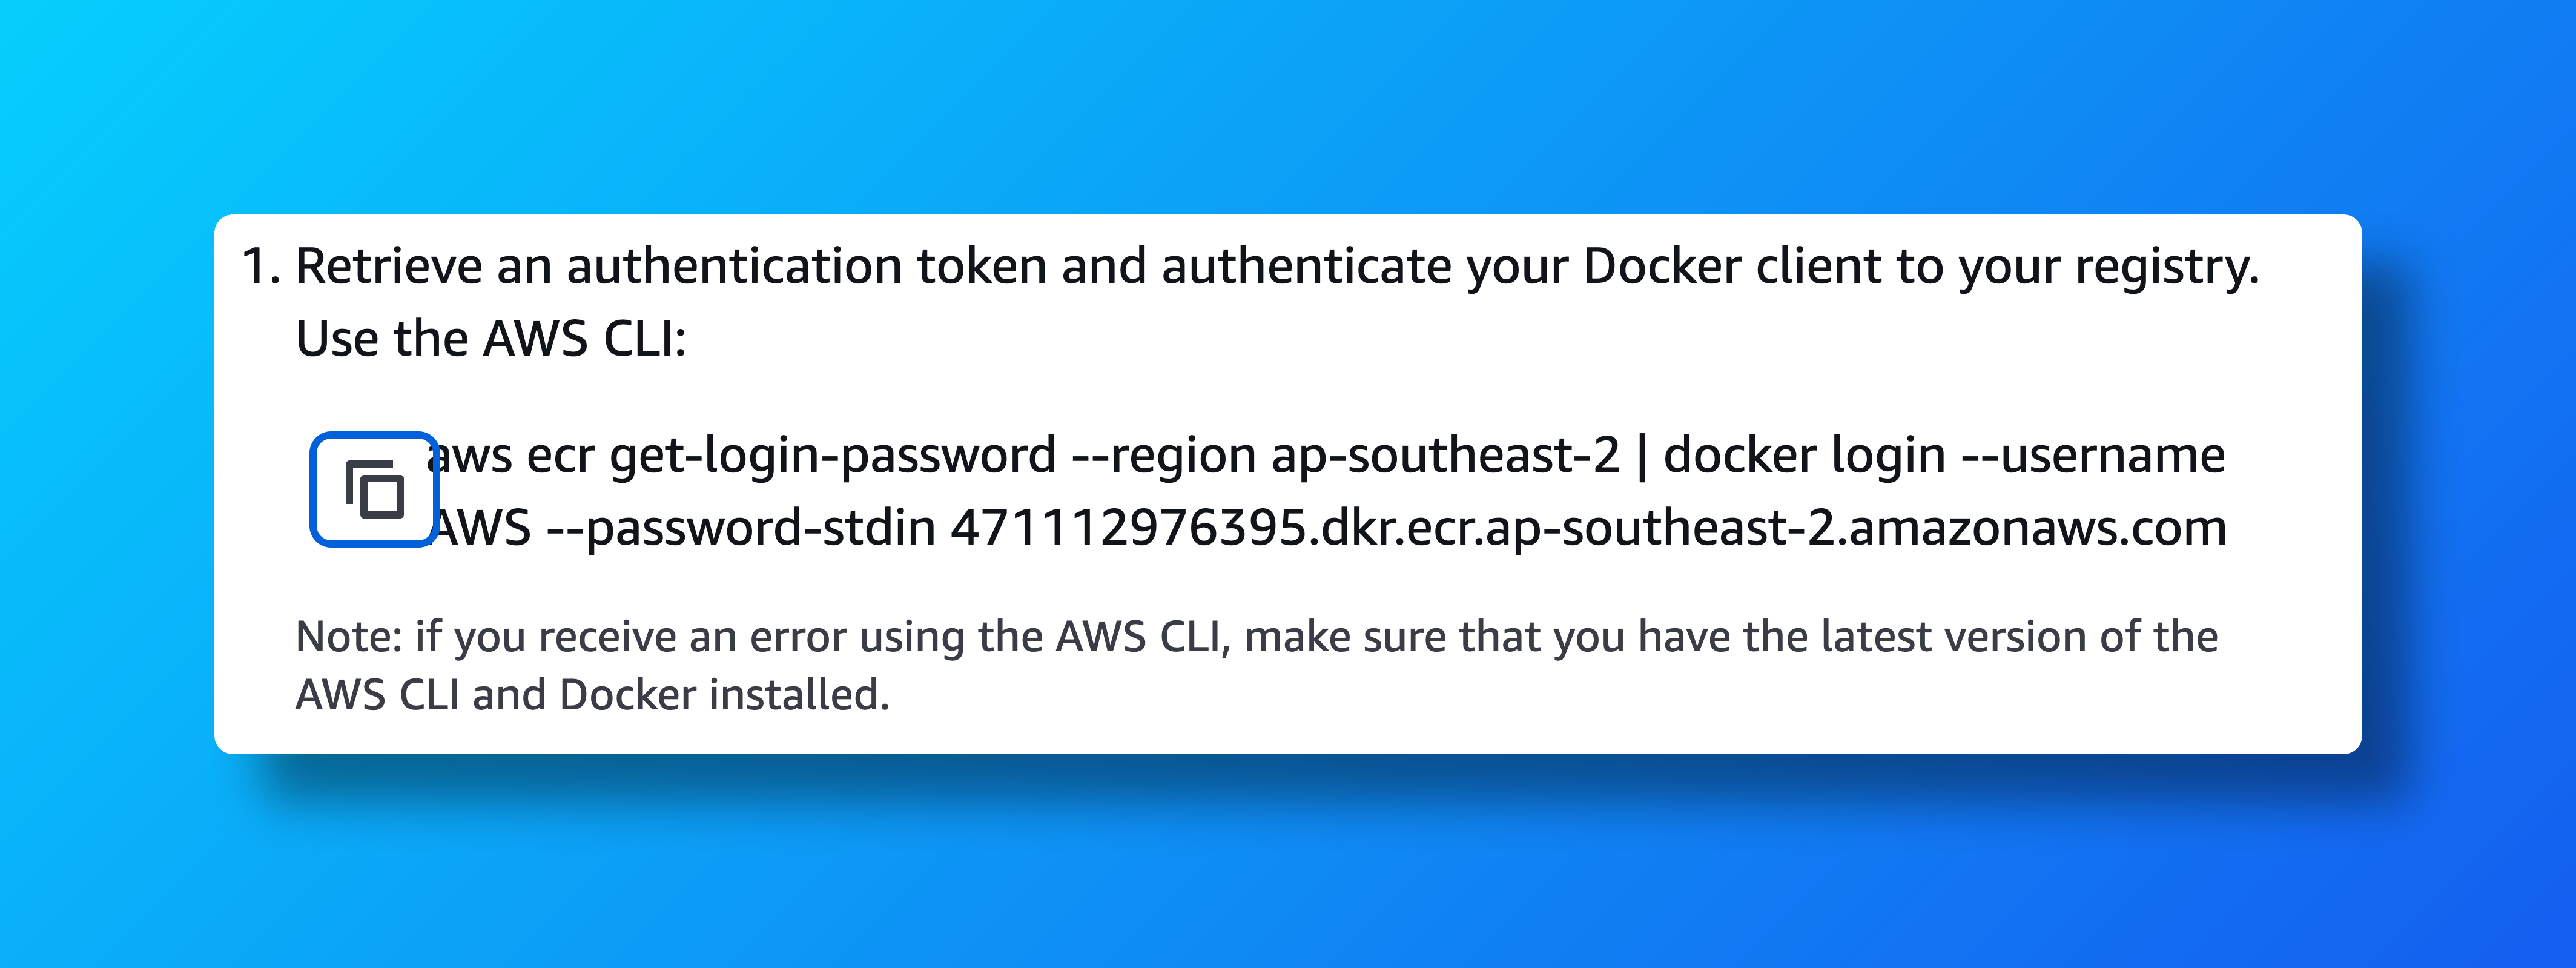Click 'AWS CLI and Docker installed.' note line

click(592, 695)
